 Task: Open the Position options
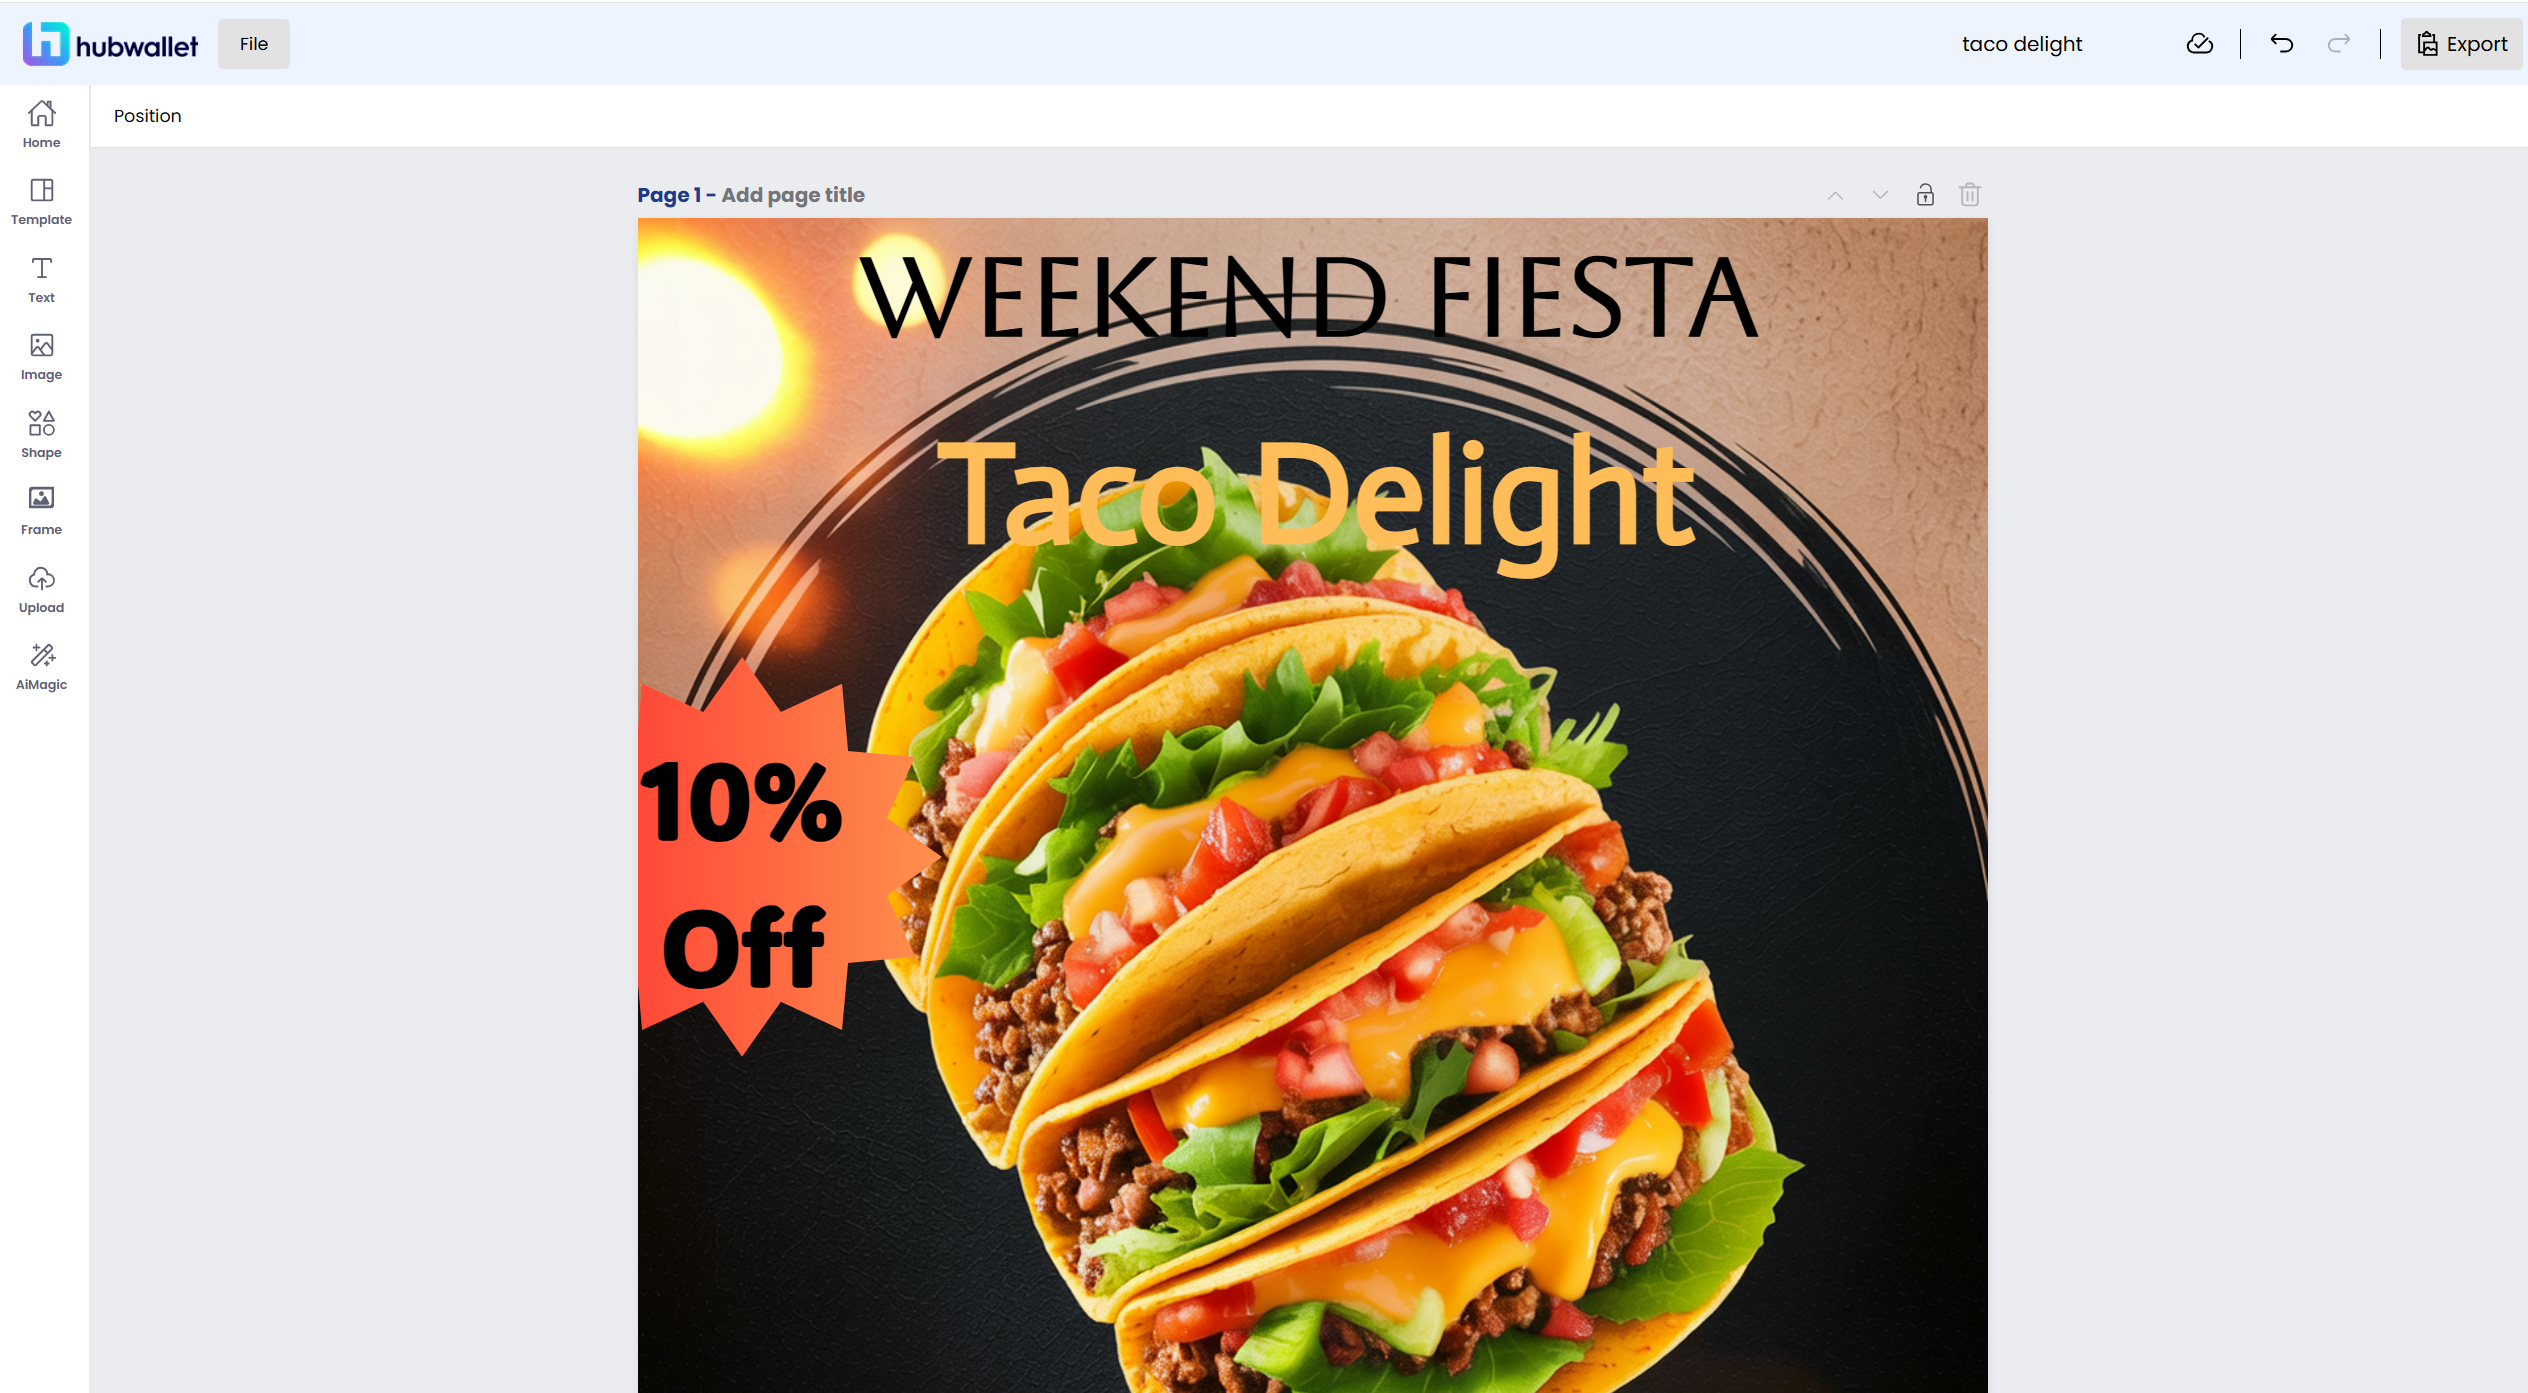(148, 116)
